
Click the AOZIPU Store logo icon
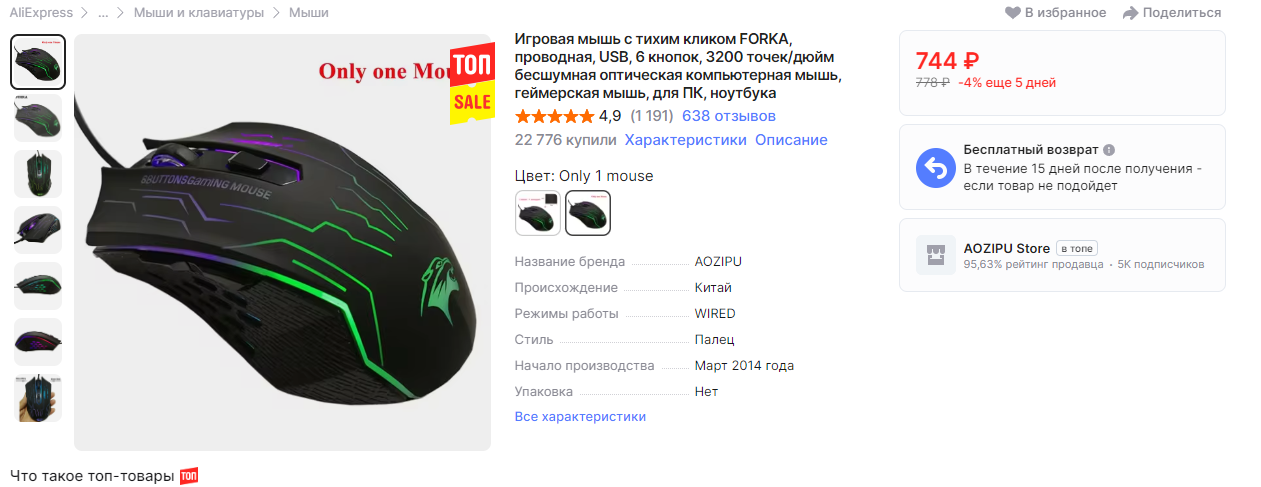click(x=936, y=255)
